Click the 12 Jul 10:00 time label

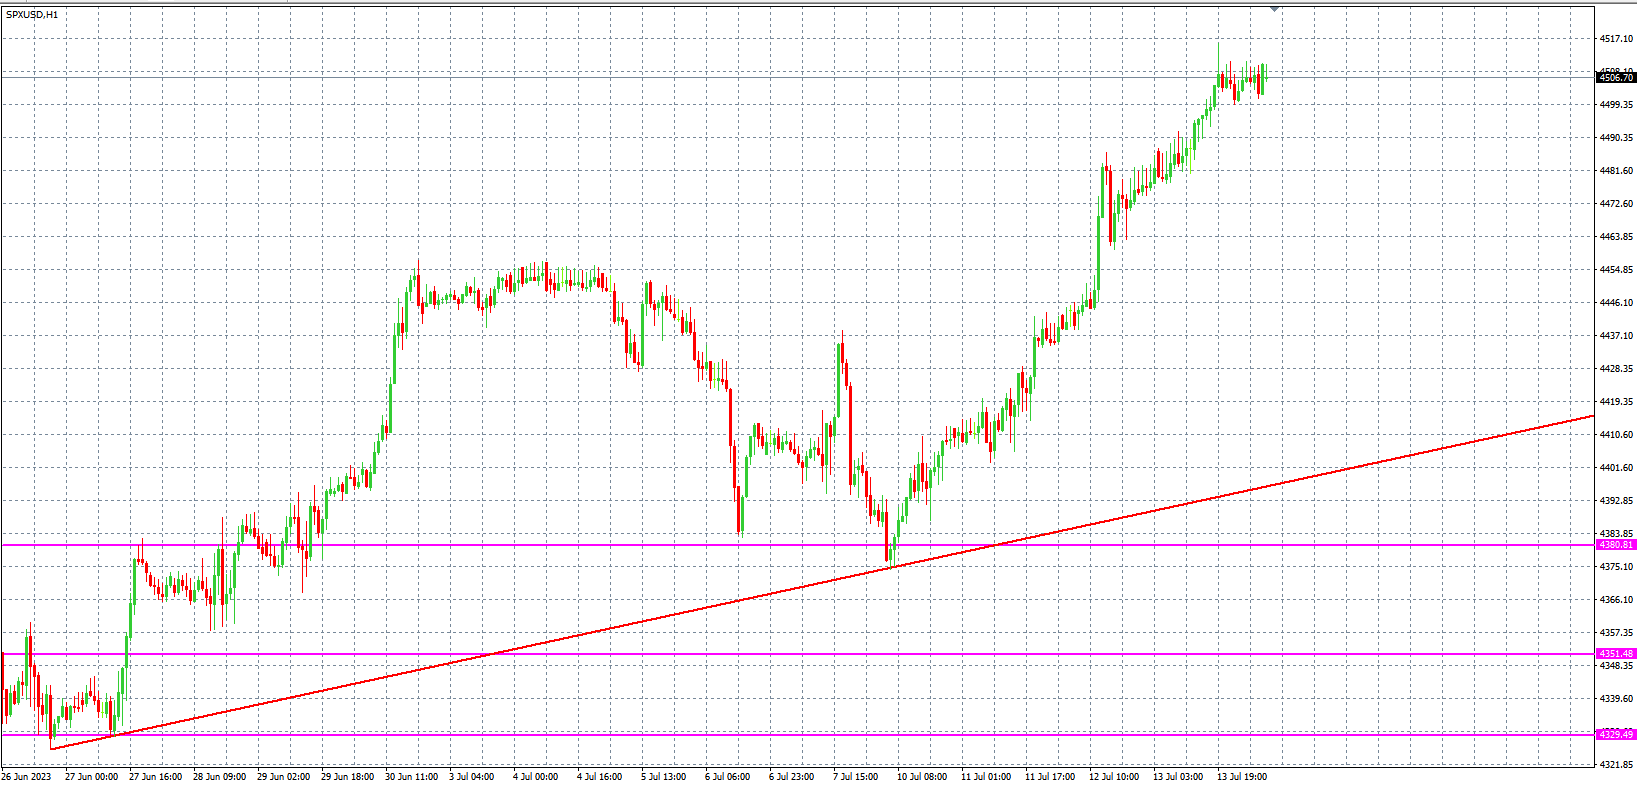pos(1113,776)
